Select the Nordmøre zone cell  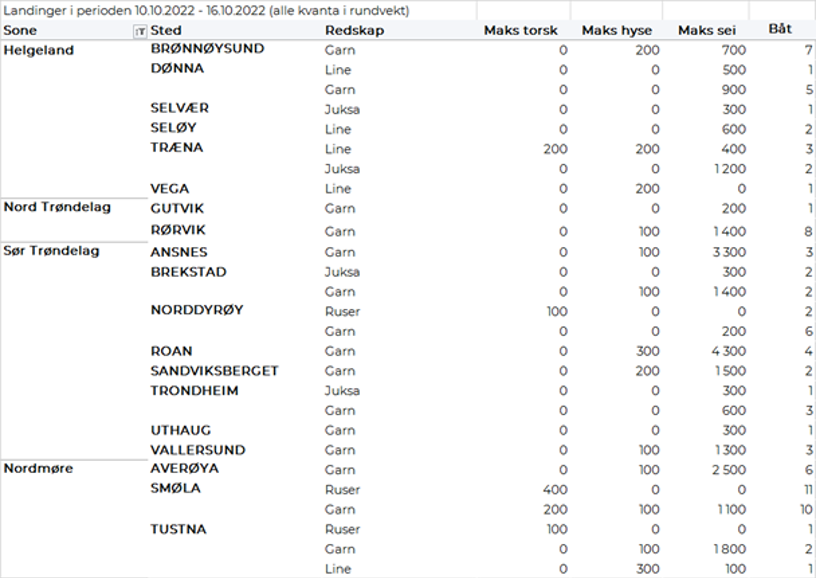(x=39, y=468)
